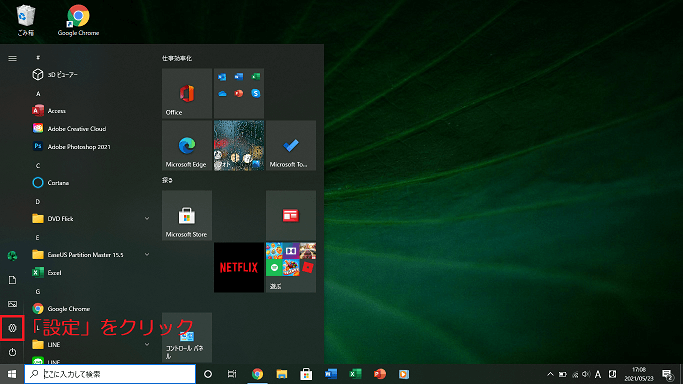Open the Microsoft Store tile
The image size is (683, 384).
point(187,215)
